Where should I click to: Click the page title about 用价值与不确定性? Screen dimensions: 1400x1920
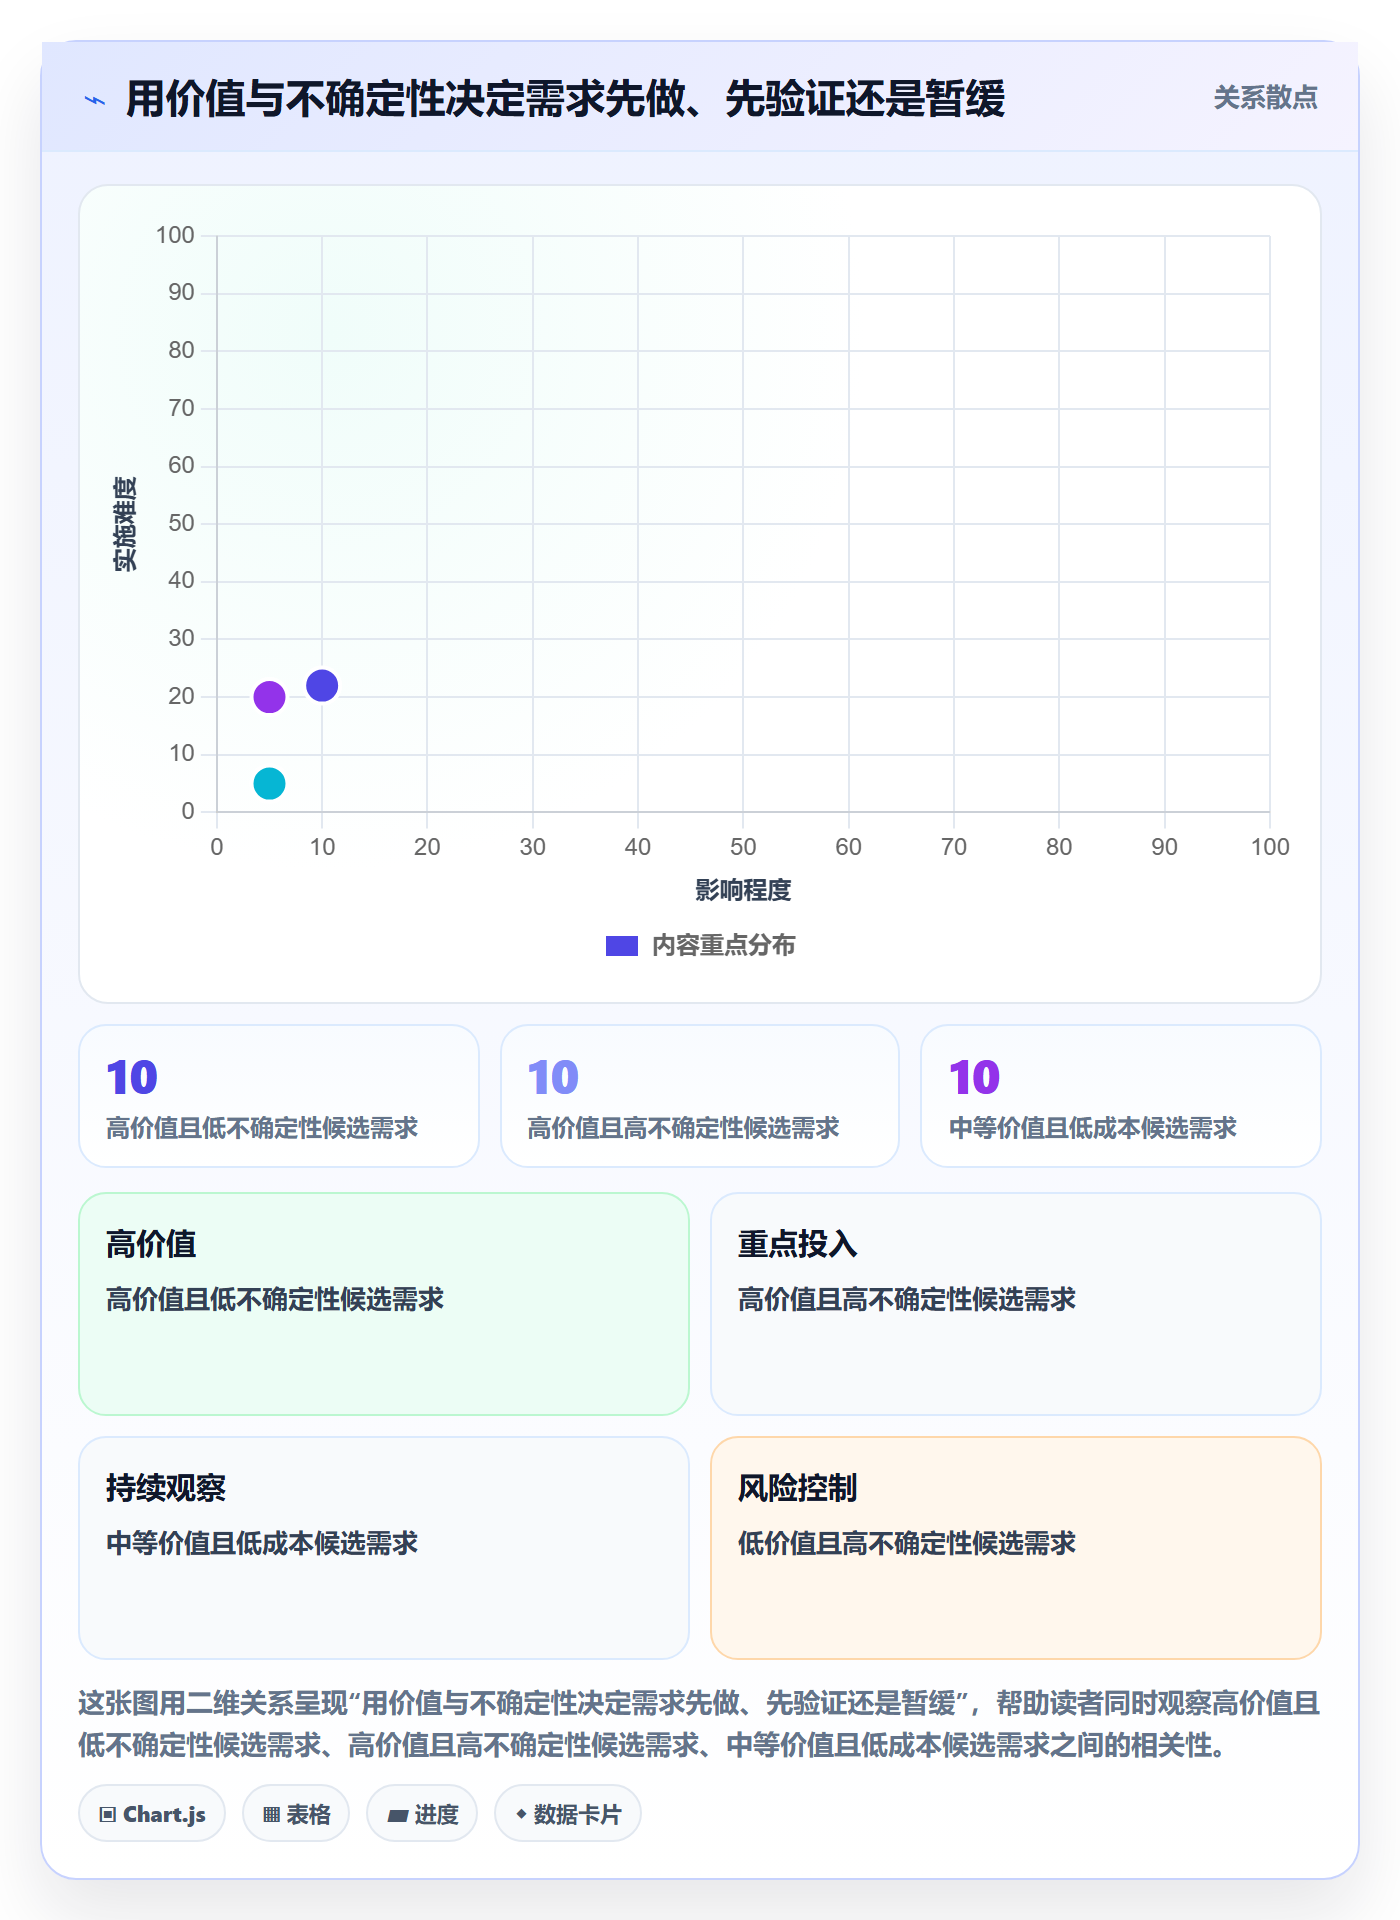(x=565, y=99)
